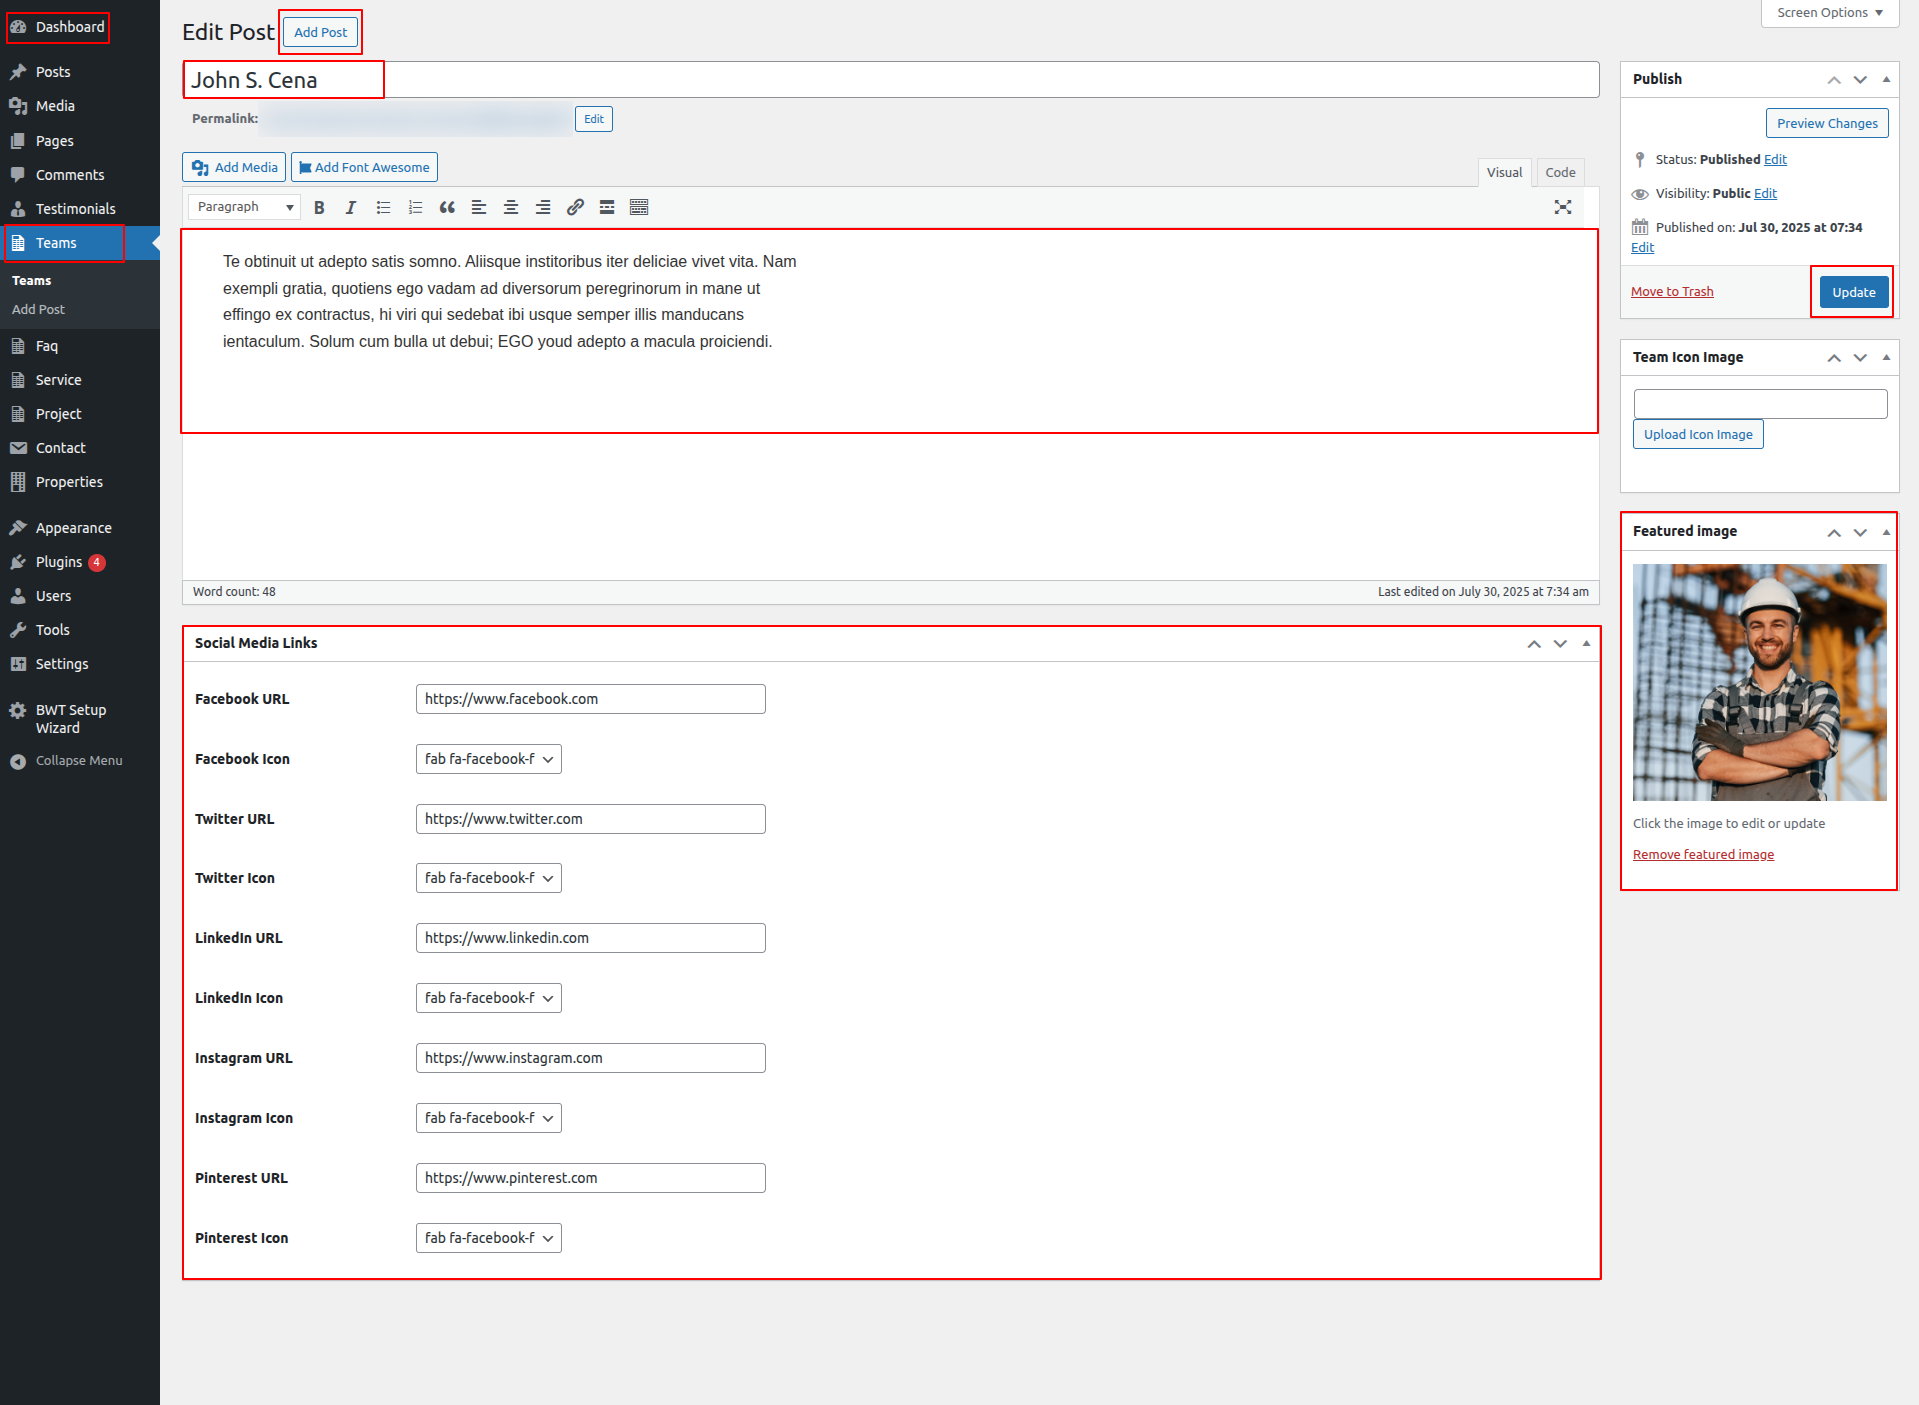
Task: Expand the Screen Options menu
Action: (x=1829, y=13)
